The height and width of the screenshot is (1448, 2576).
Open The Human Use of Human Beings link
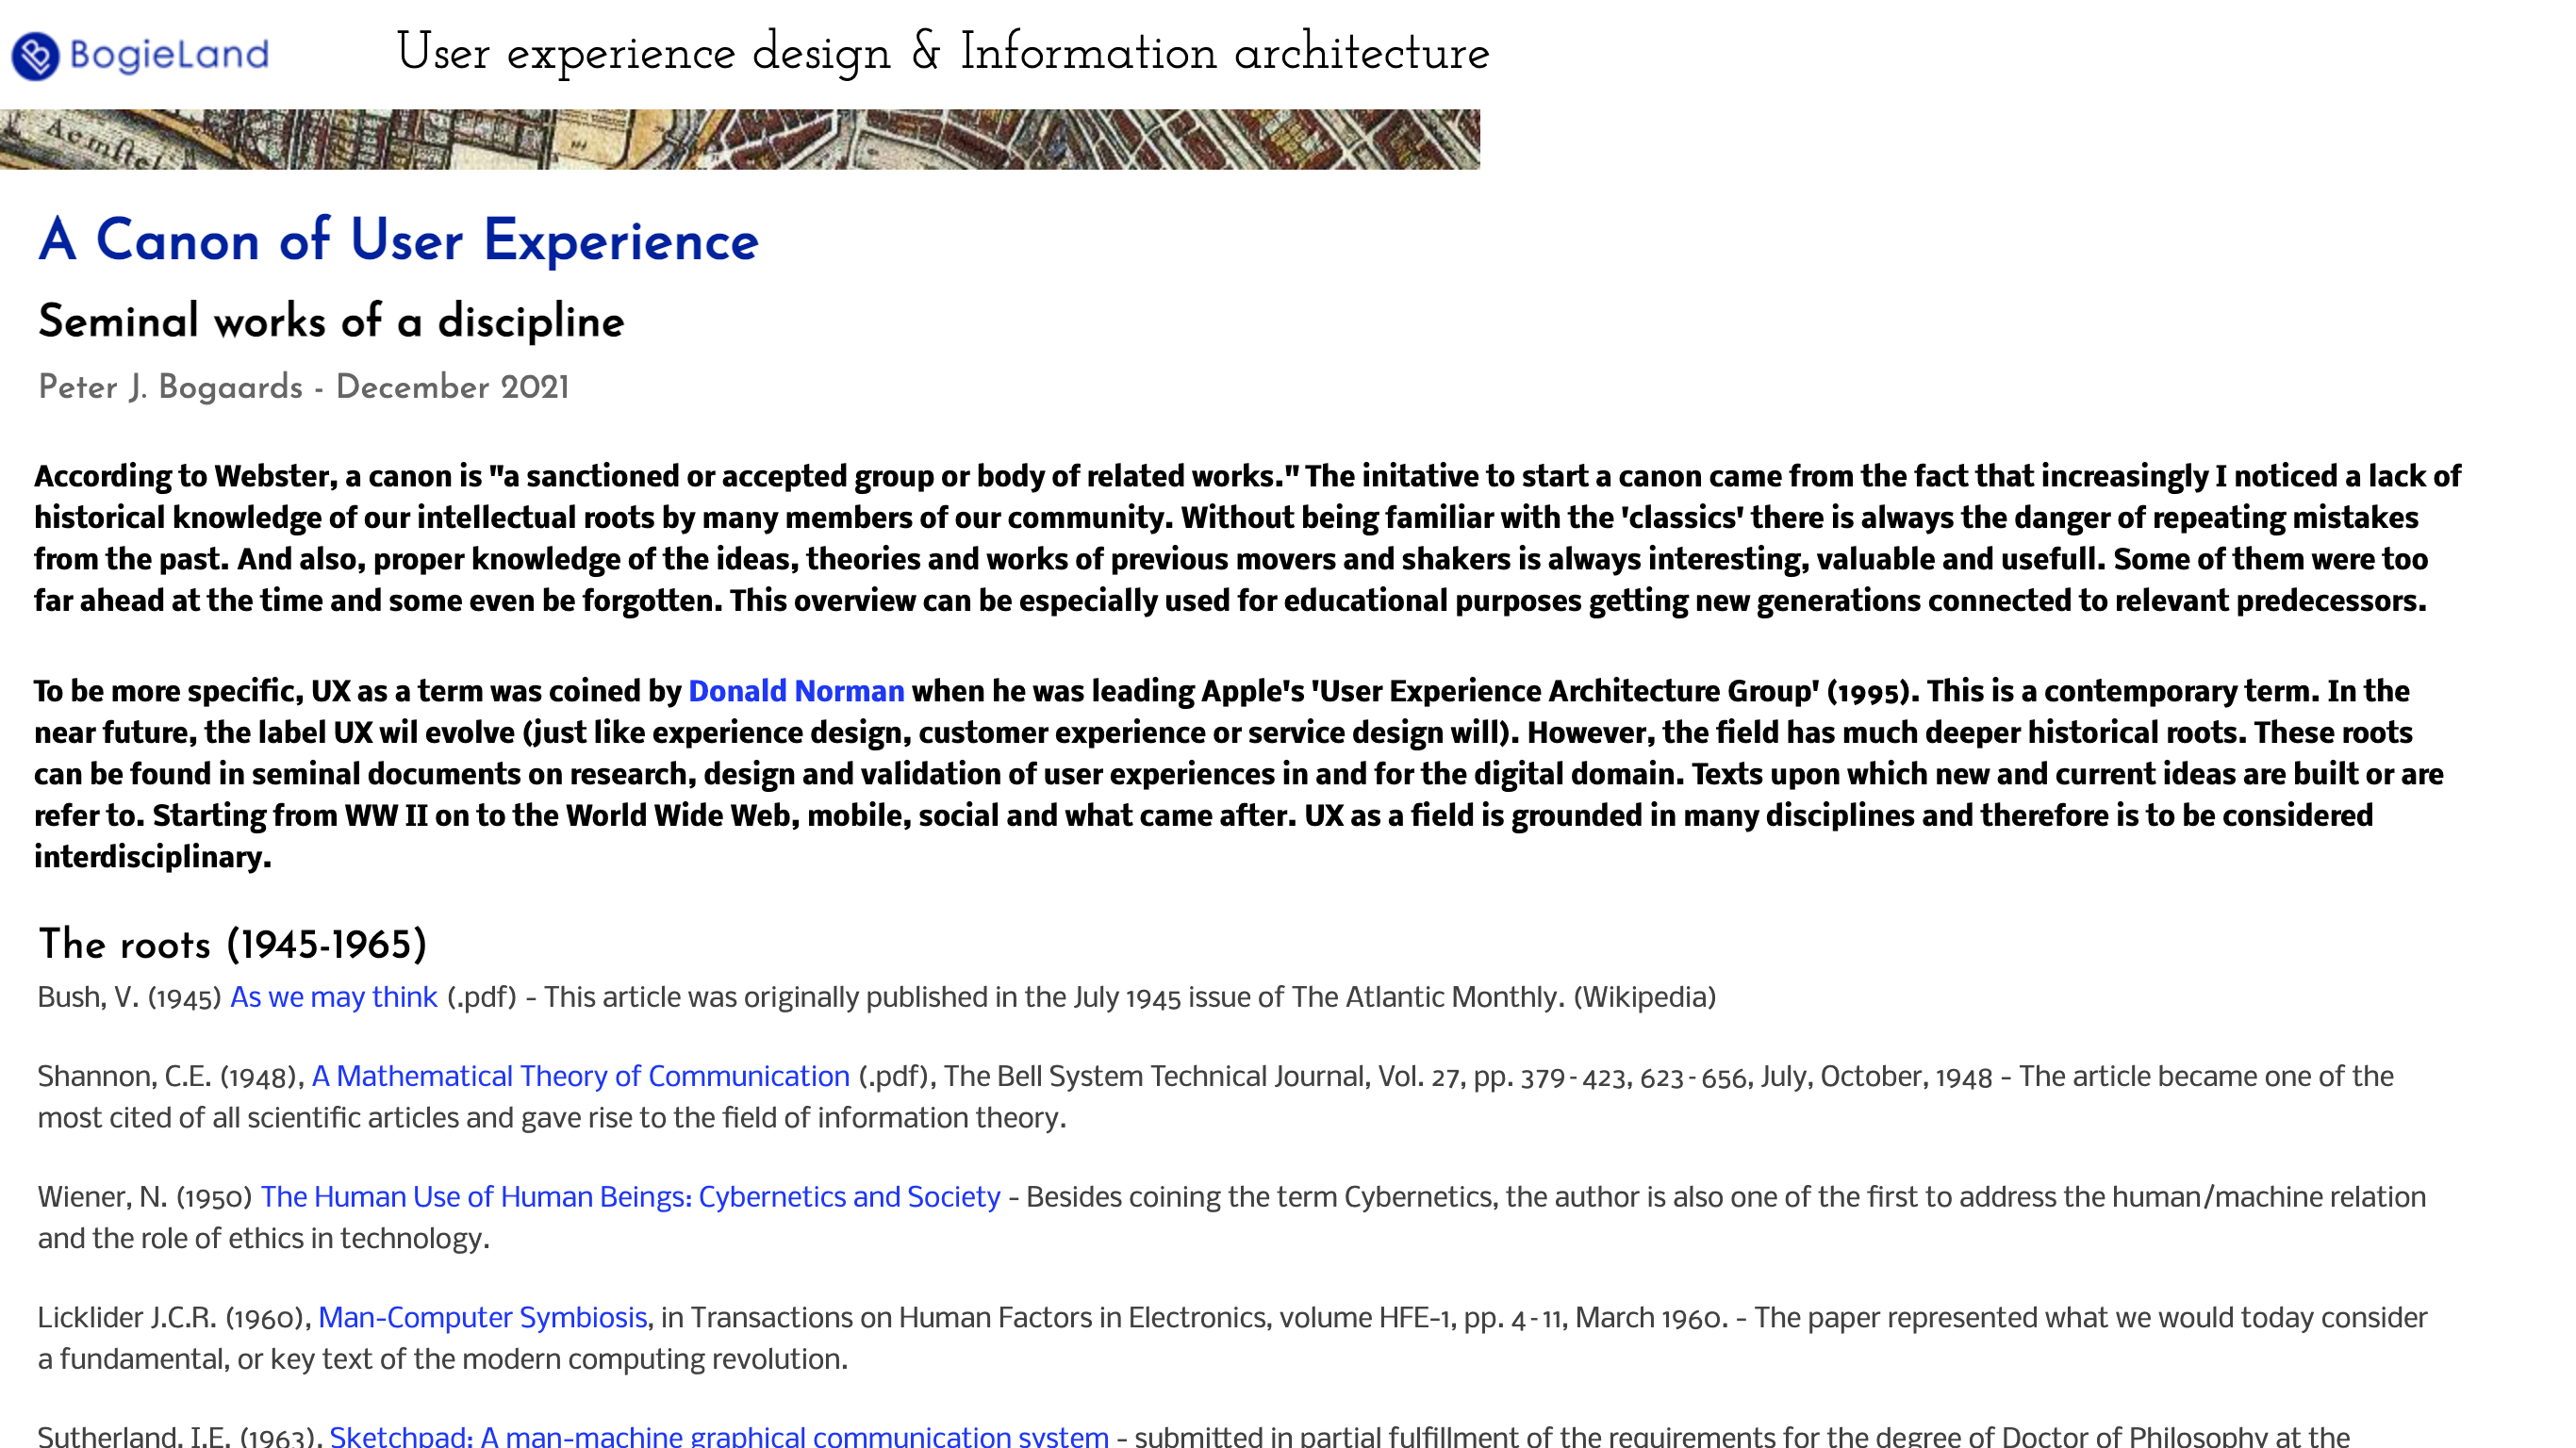pos(630,1197)
